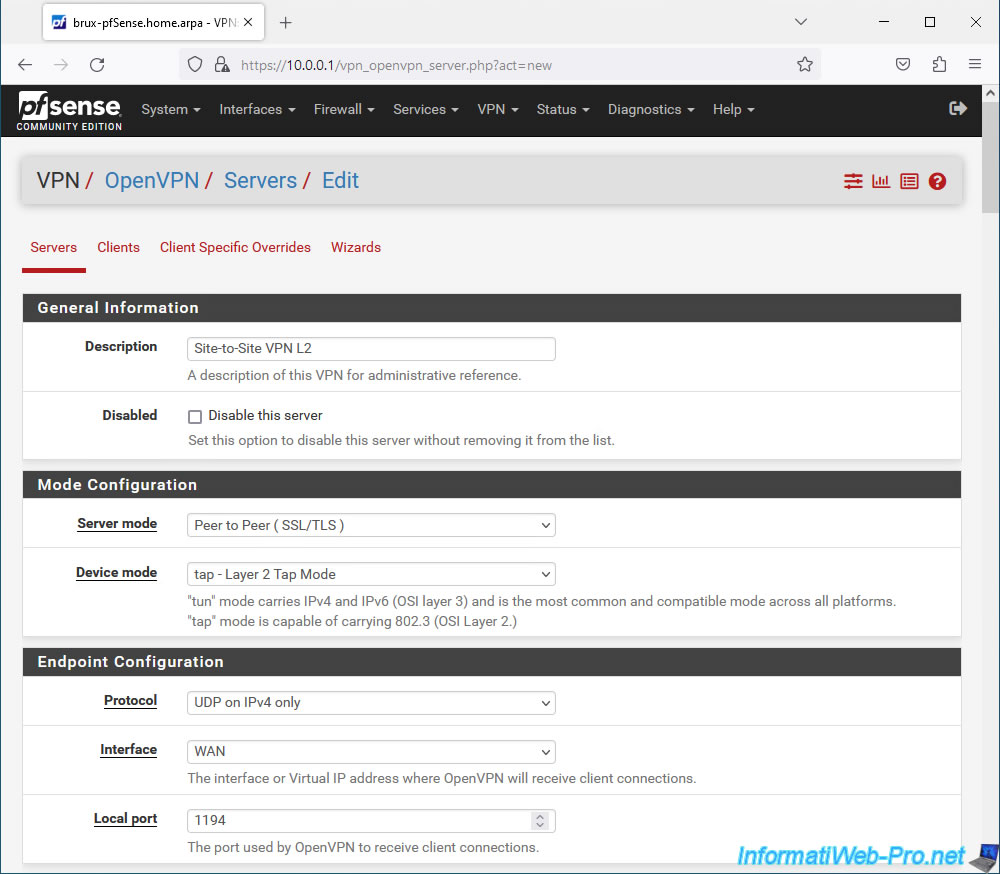Toggle Disable this server checkbox

(x=195, y=417)
